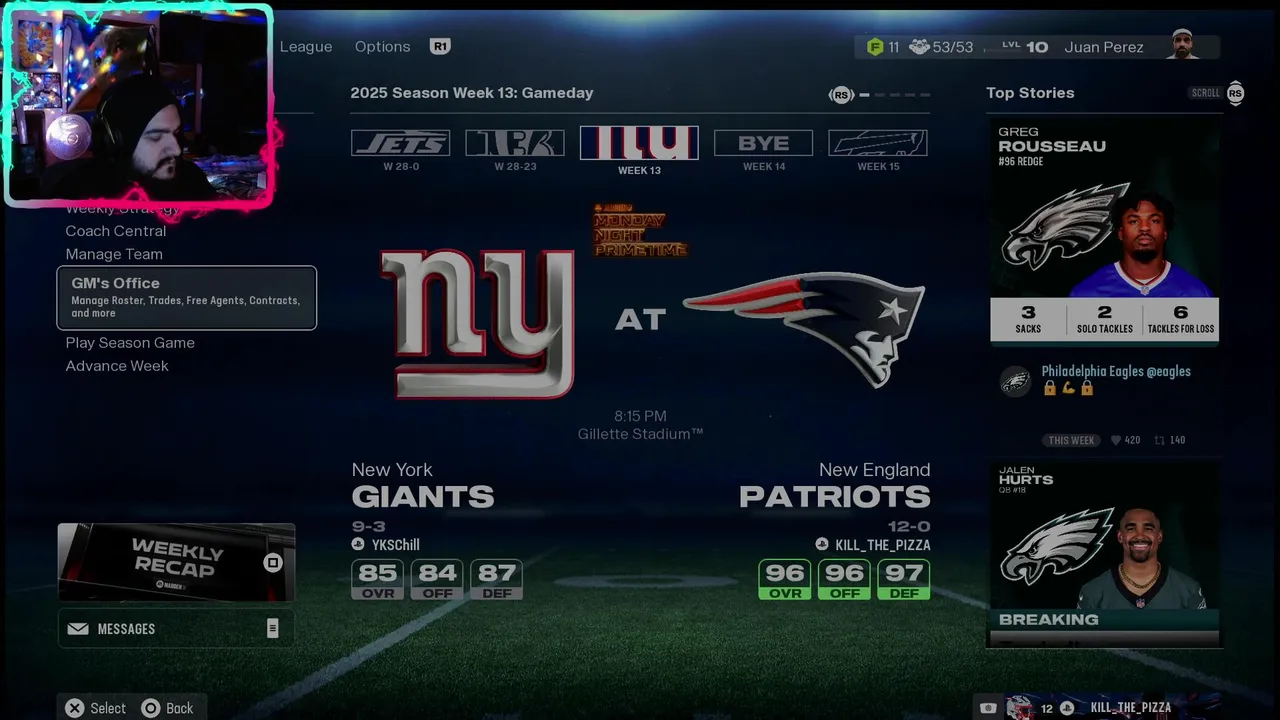Viewport: 1280px width, 720px height.
Task: Open Messages
Action: (x=176, y=629)
